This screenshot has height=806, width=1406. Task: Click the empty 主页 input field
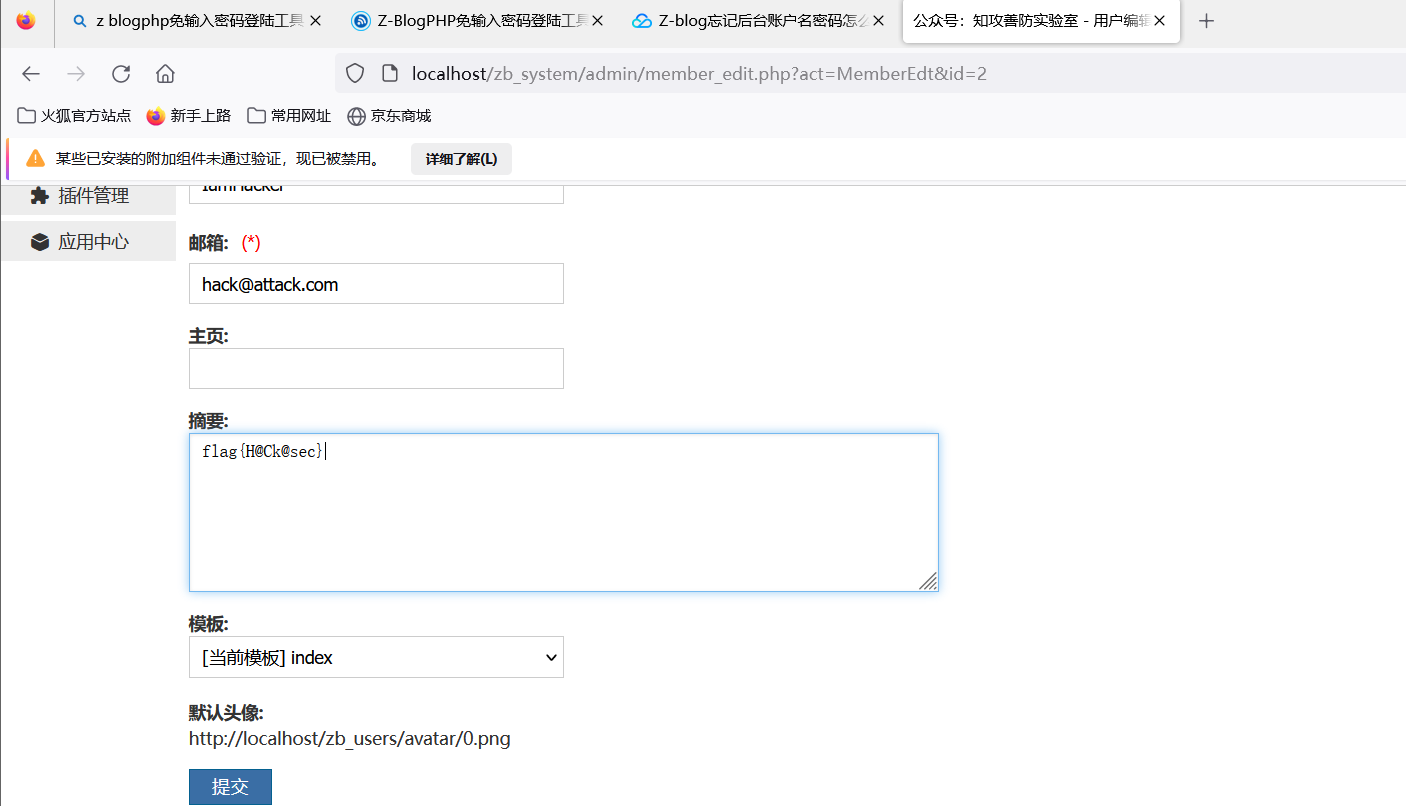point(376,368)
